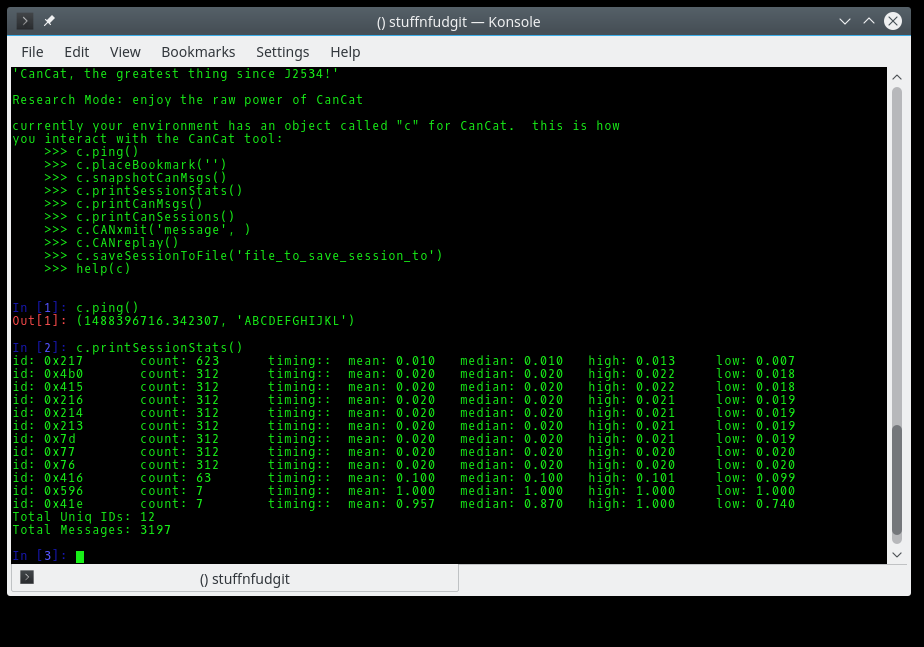The width and height of the screenshot is (924, 647).
Task: Toggle the pin icon in title bar
Action: [49, 21]
